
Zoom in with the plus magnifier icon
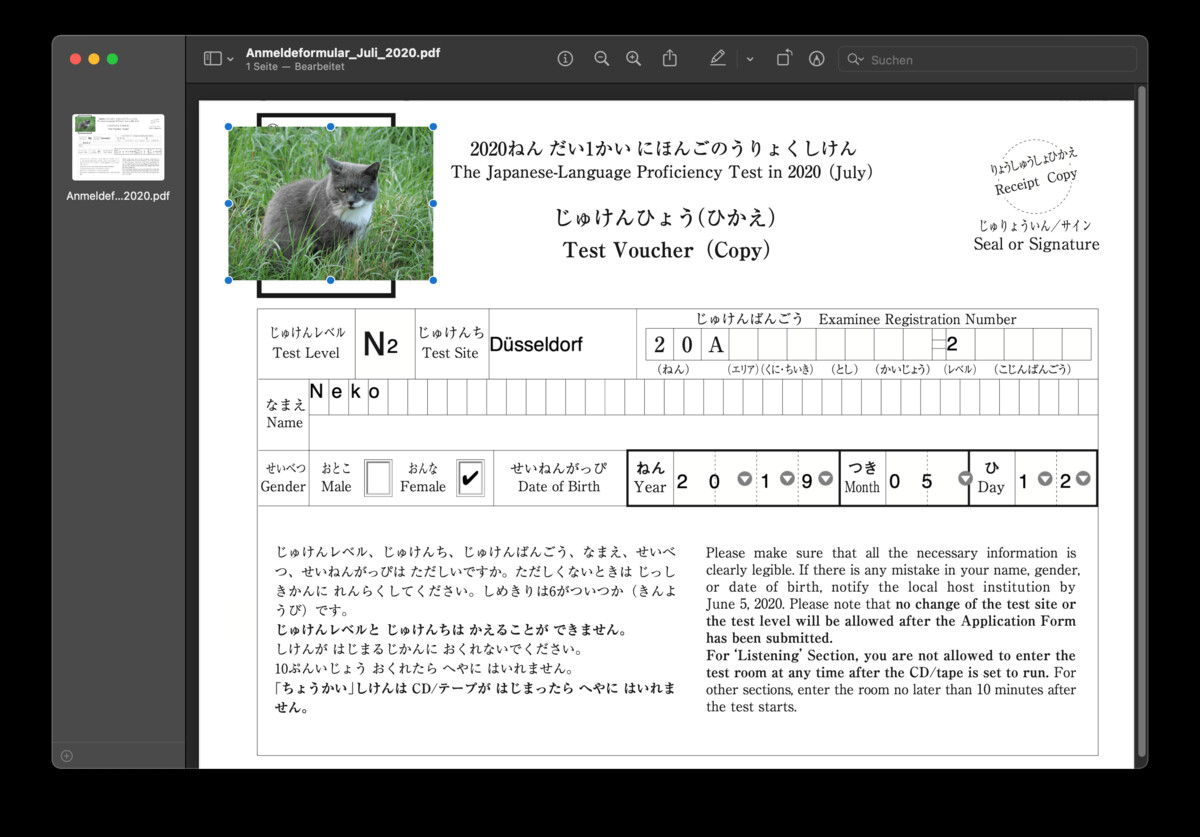click(x=633, y=58)
